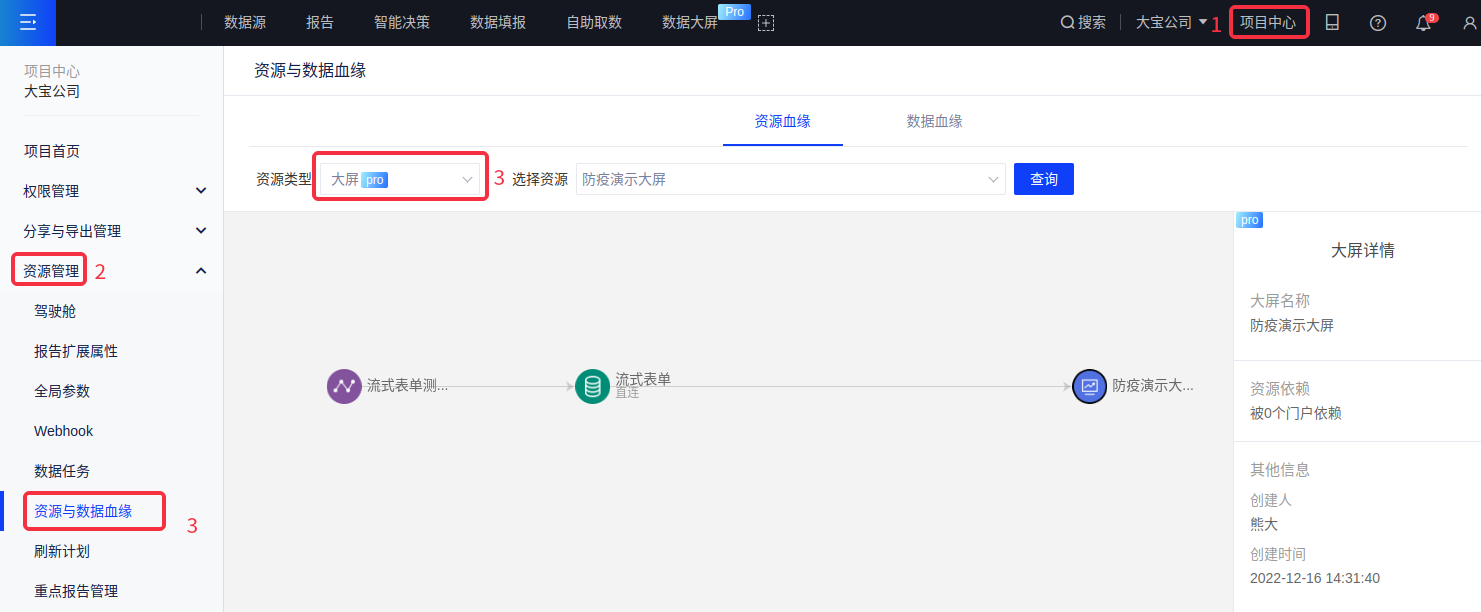Screen dimensions: 1481x612
Task: Collapse the 资源管理 sidebar section
Action: click(x=201, y=271)
